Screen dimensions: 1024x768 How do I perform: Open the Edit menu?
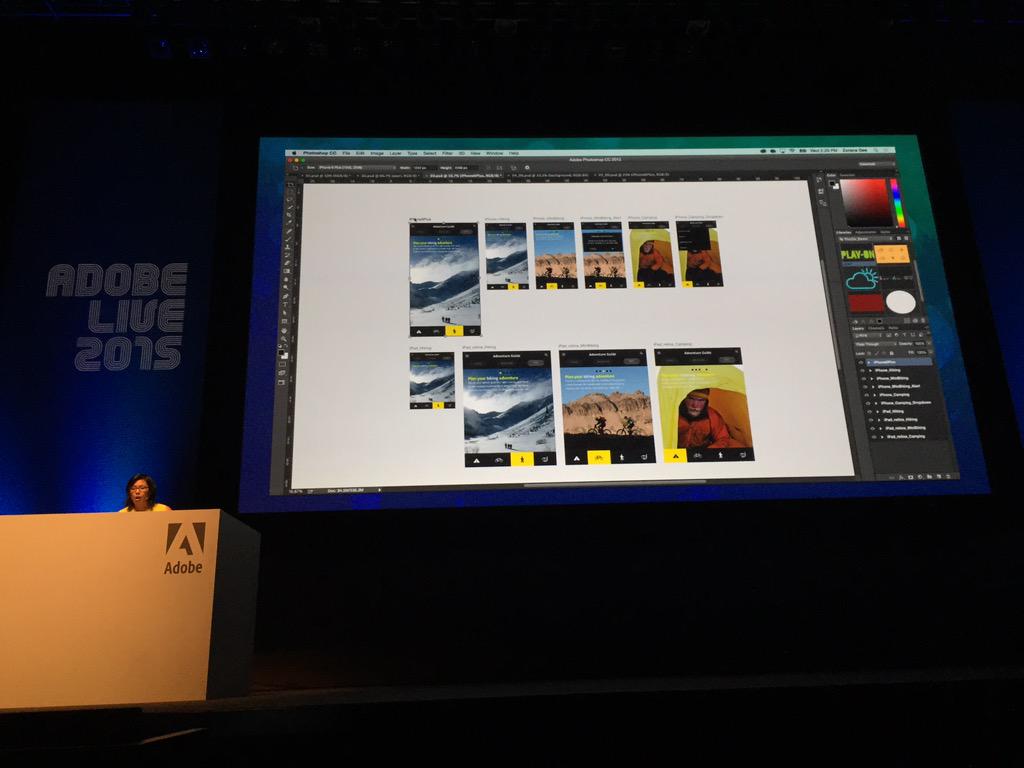[x=360, y=153]
